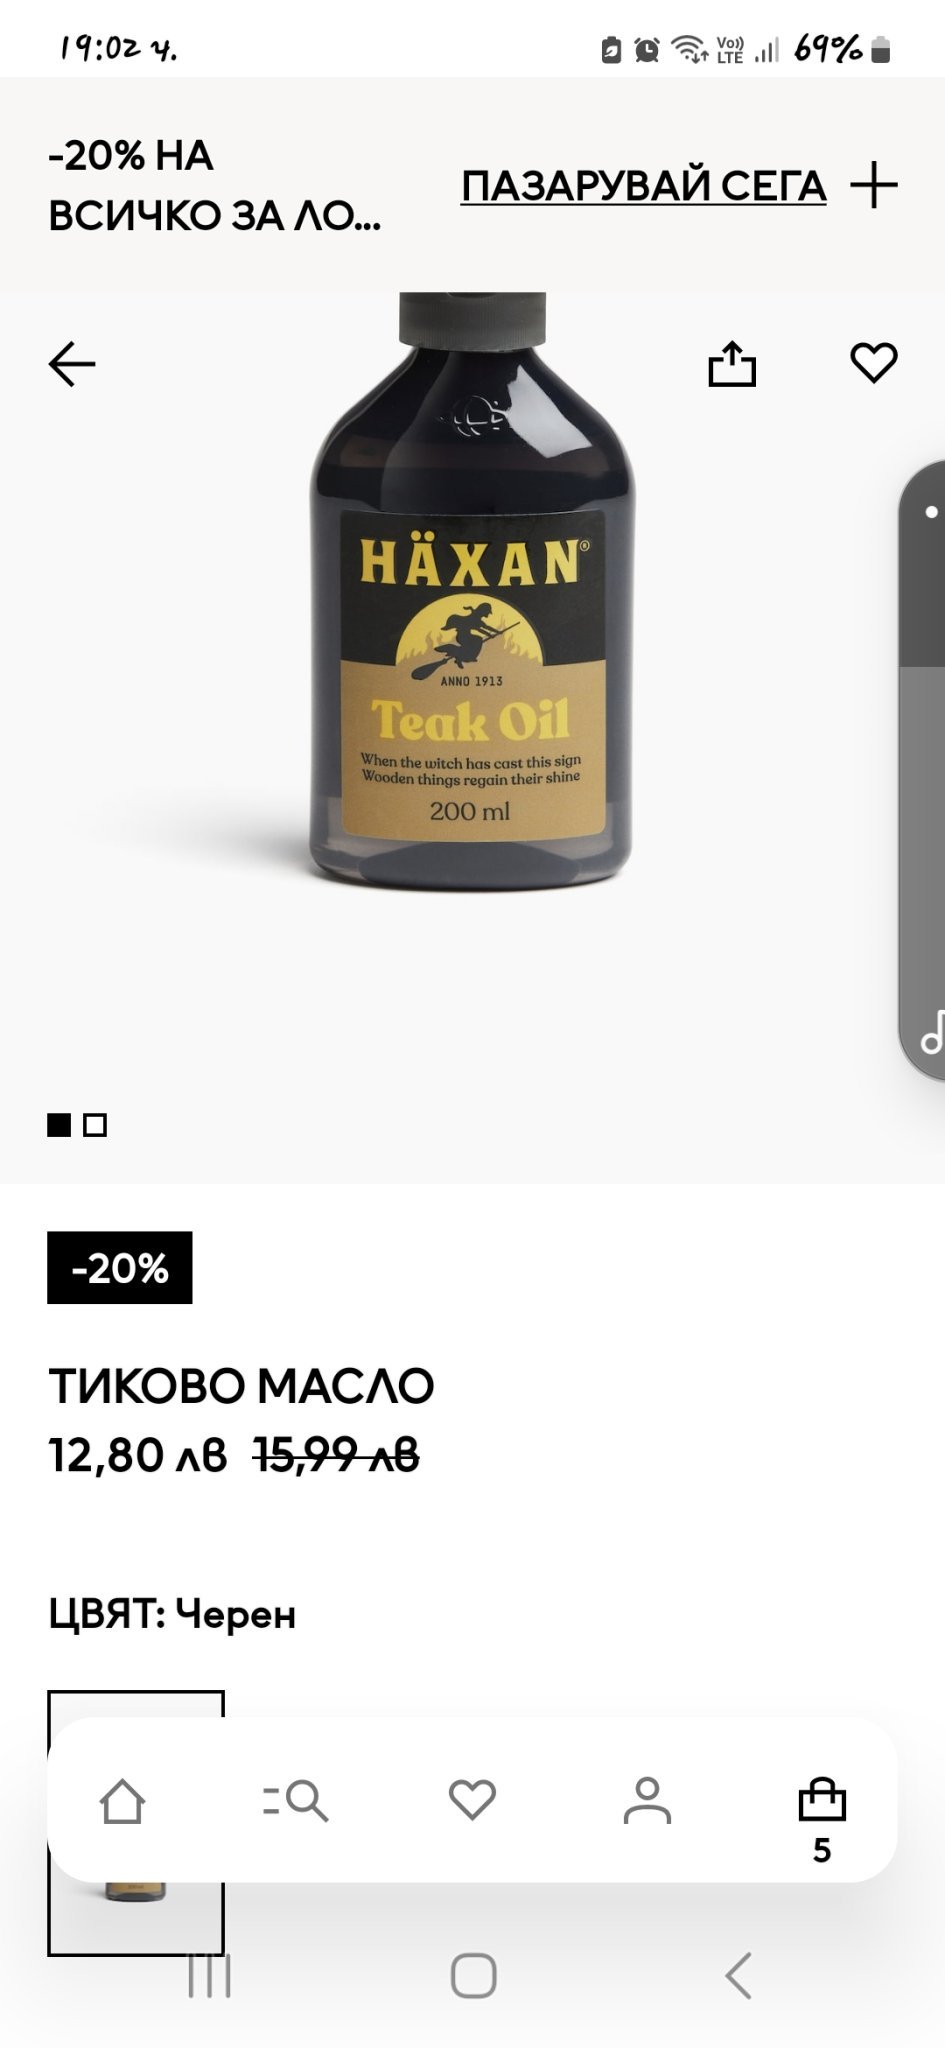Tap the share icon above the product
The width and height of the screenshot is (945, 2048).
[732, 363]
